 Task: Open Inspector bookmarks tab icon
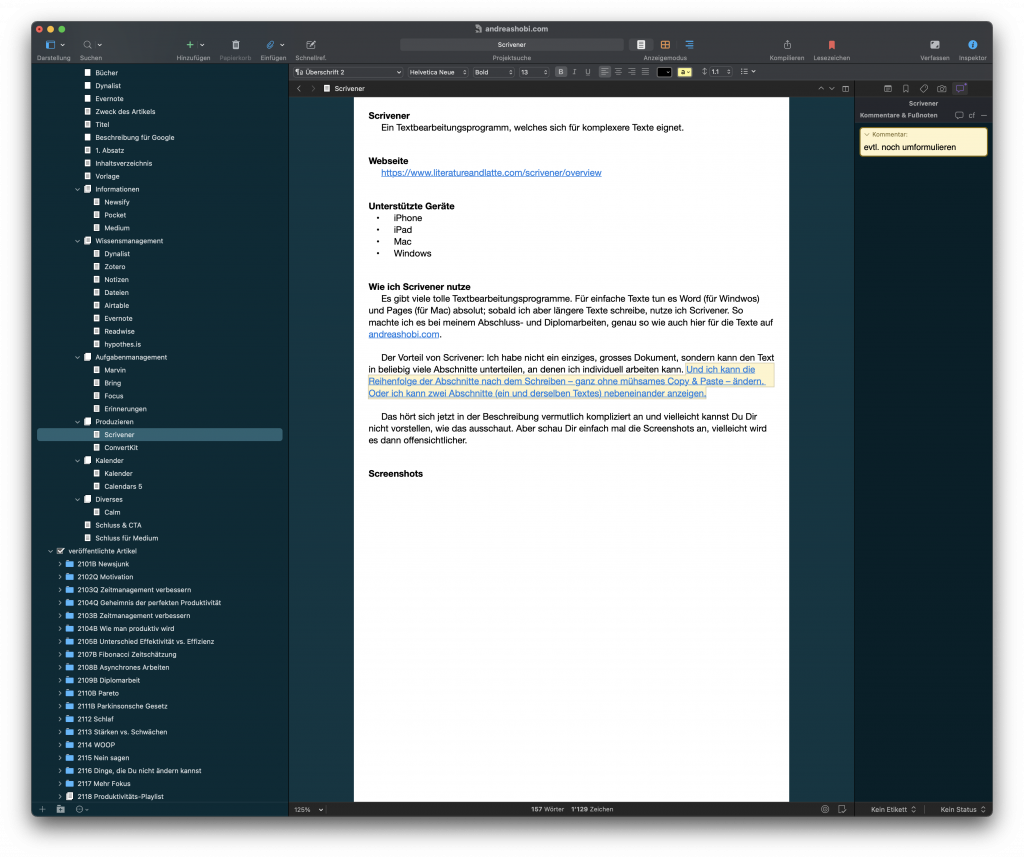906,89
